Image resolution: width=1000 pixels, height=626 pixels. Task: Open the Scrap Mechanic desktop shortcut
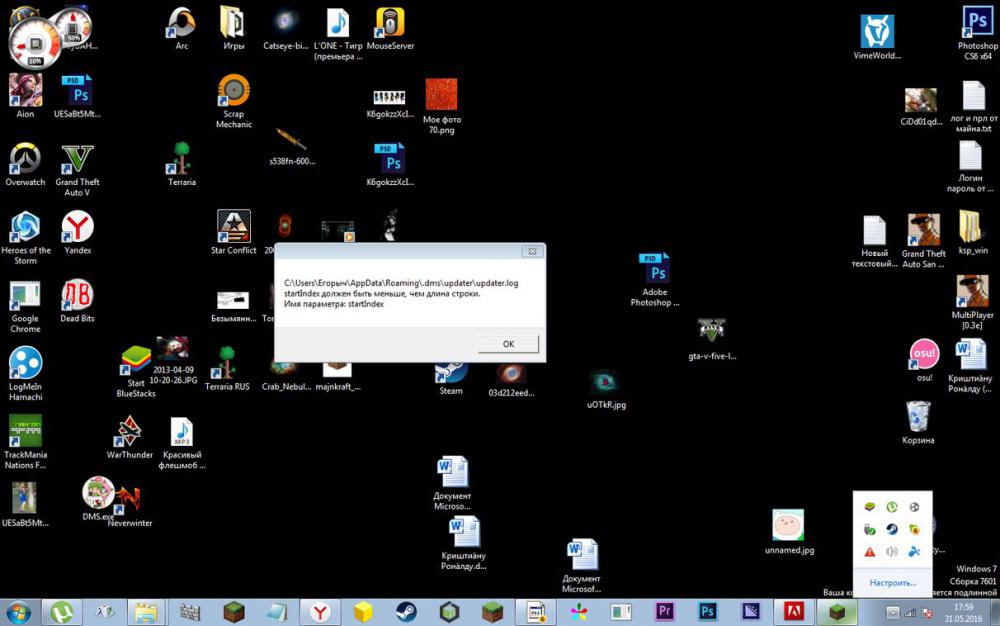233,101
